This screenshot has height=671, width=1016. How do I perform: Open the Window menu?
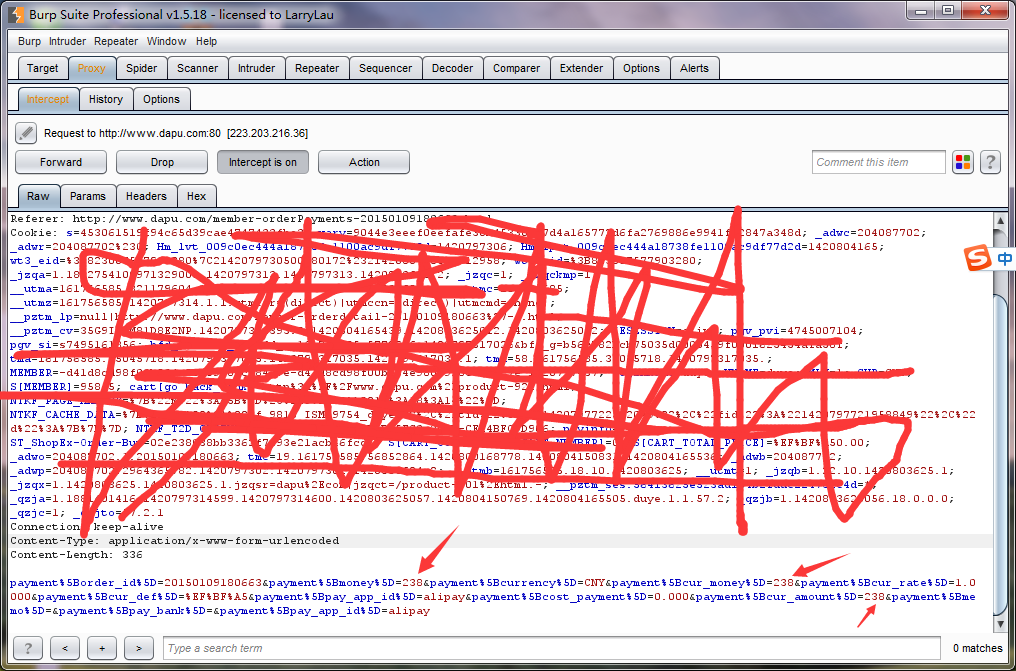[167, 41]
